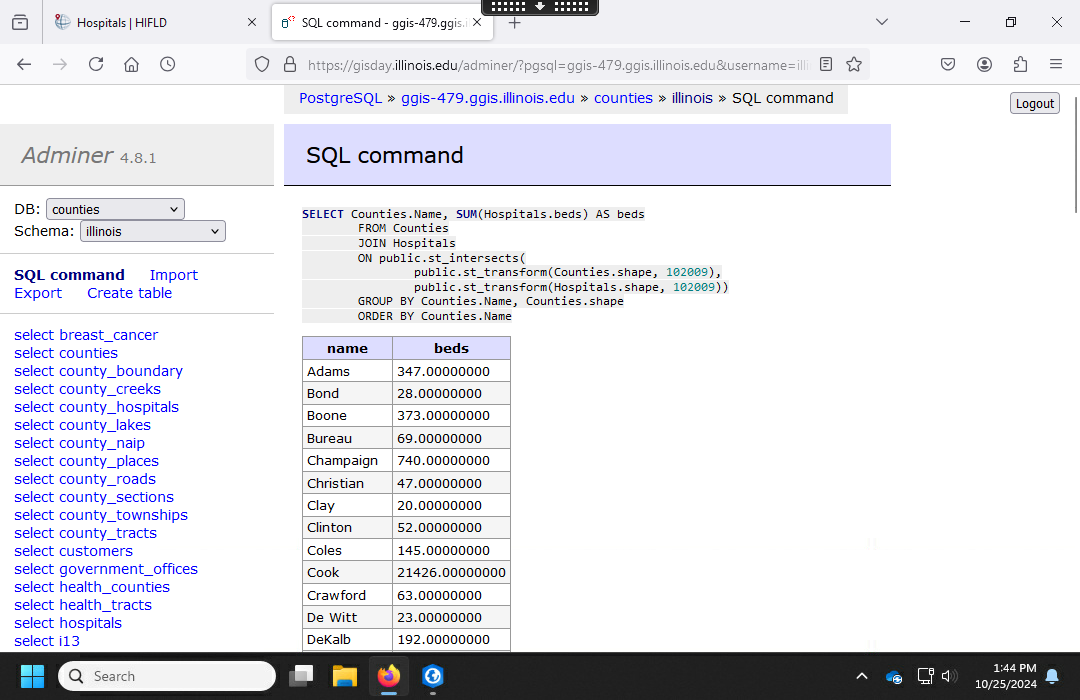Image resolution: width=1080 pixels, height=700 pixels.
Task: Open a new browser tab
Action: [x=515, y=22]
